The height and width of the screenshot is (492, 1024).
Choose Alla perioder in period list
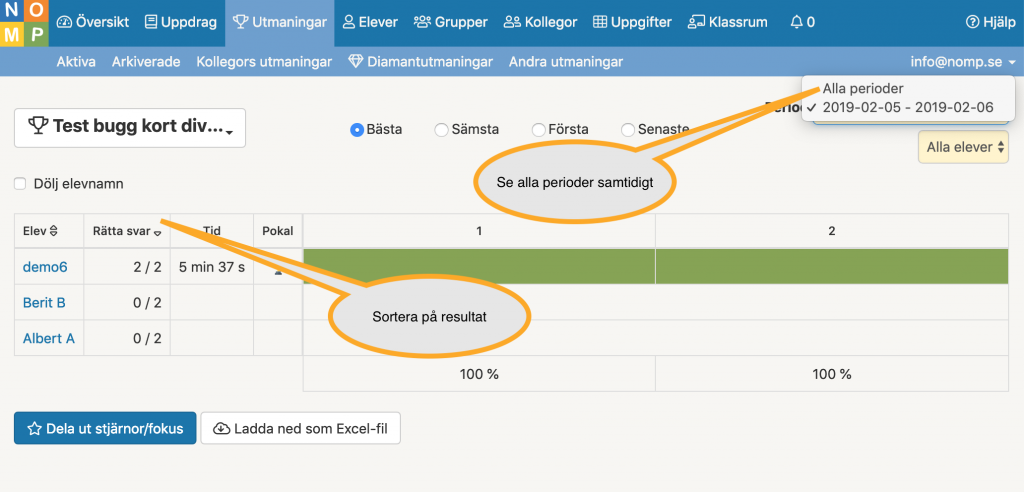tap(863, 88)
